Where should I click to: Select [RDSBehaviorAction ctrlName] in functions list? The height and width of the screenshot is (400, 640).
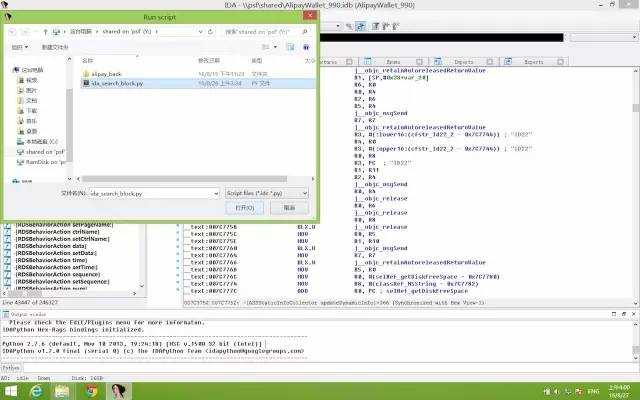pos(57,232)
